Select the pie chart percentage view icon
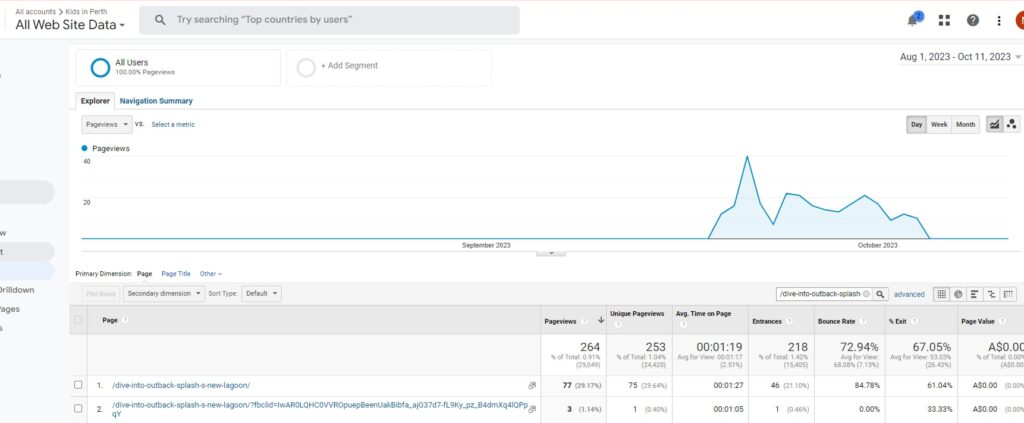 pyautogui.click(x=957, y=294)
